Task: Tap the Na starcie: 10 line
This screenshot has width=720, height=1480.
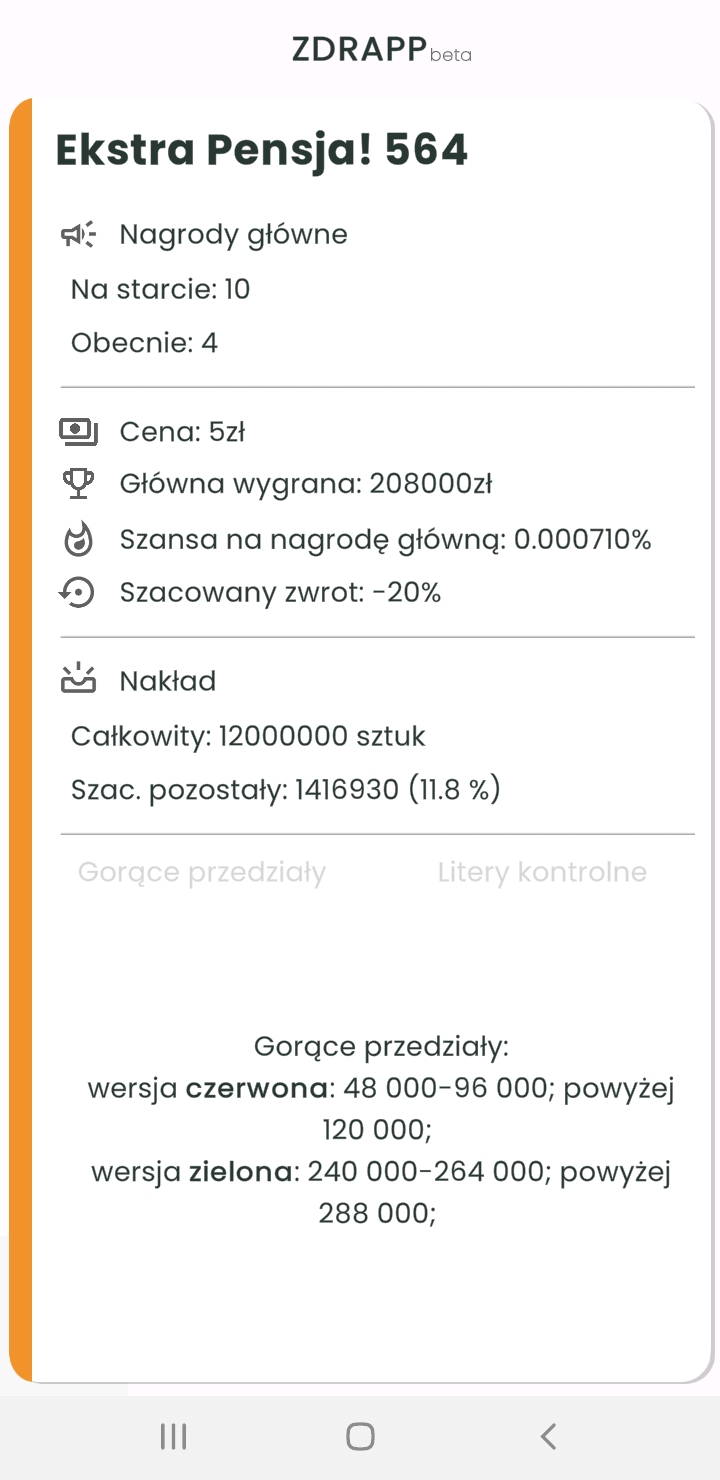Action: pyautogui.click(x=160, y=290)
